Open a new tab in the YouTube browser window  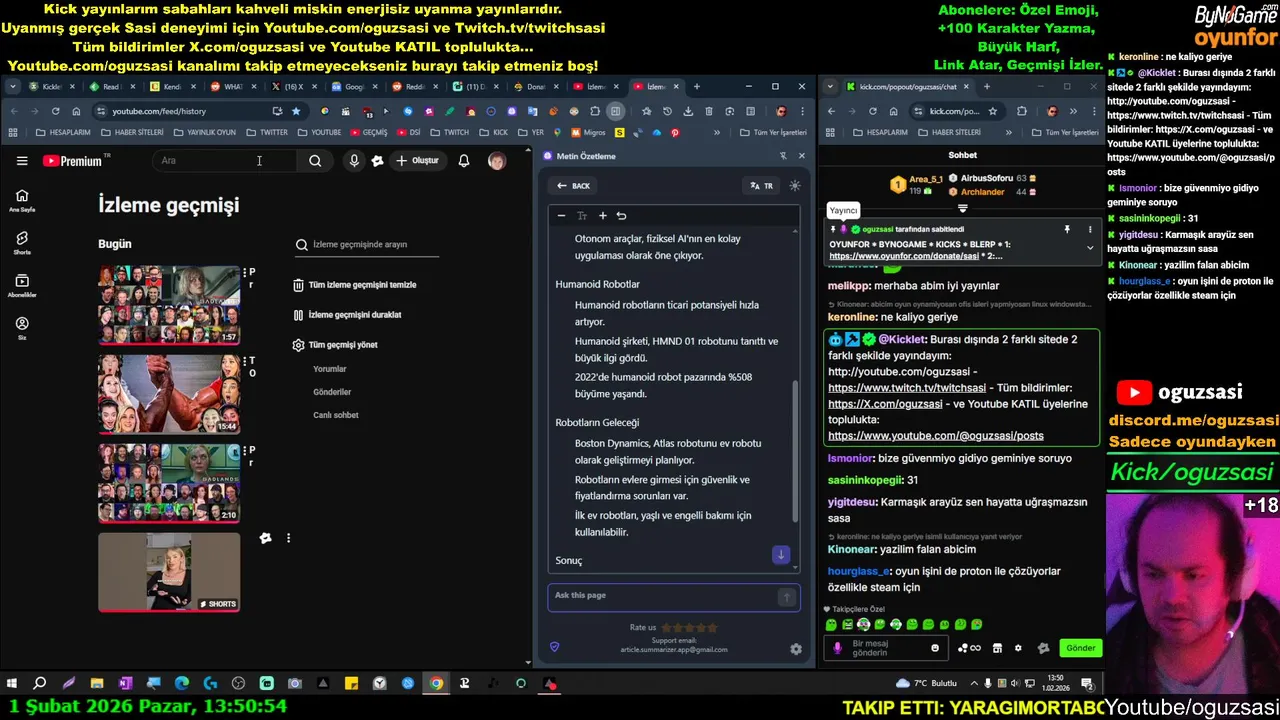coord(696,87)
